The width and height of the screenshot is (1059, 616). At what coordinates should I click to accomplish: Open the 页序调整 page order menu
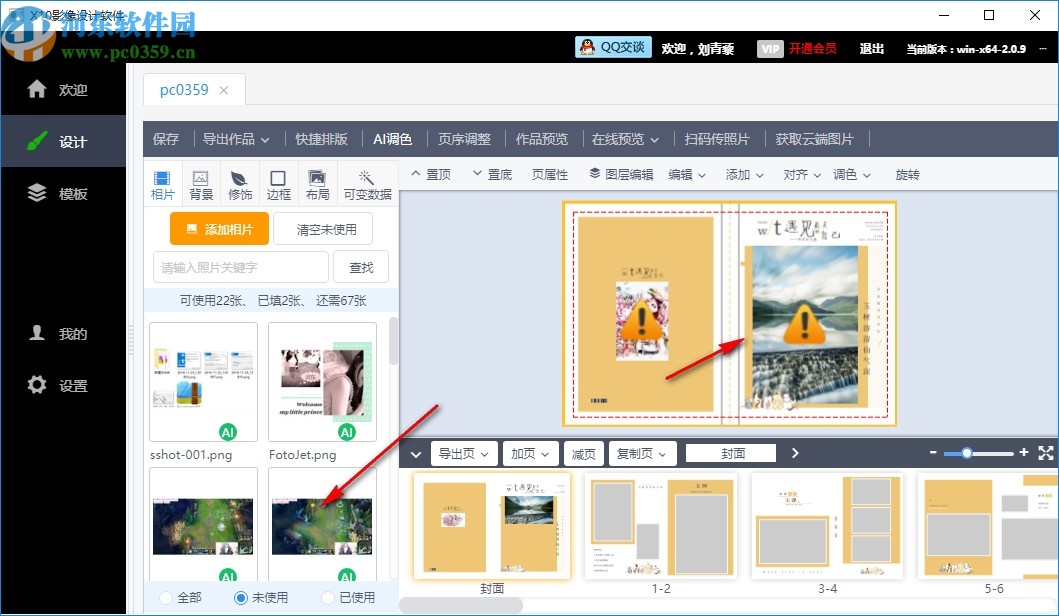pyautogui.click(x=464, y=139)
